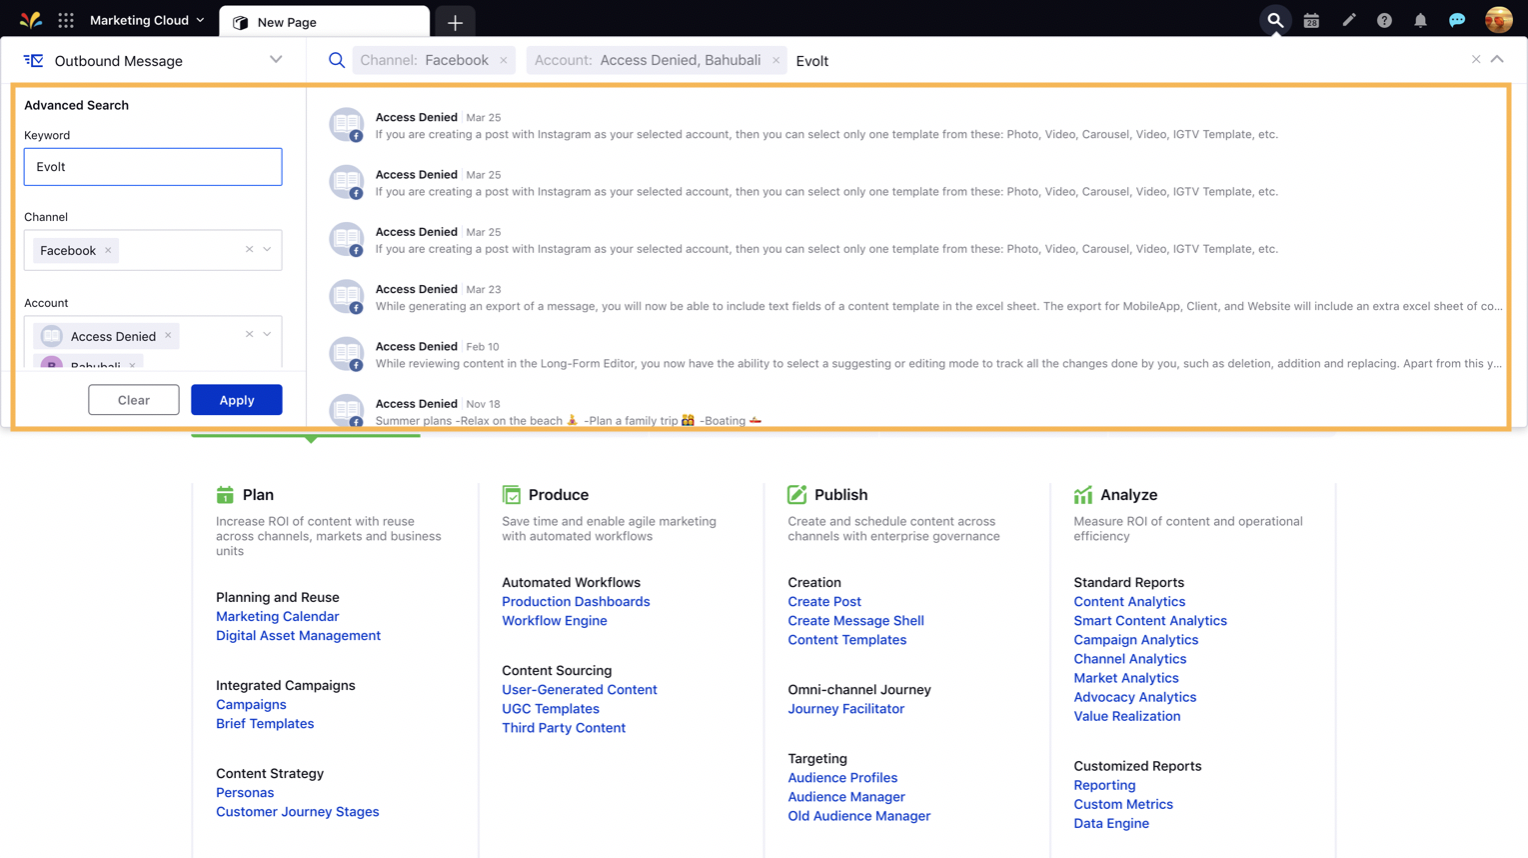Open Smart Content Analytics link
Viewport: 1528px width, 858px height.
1150,621
